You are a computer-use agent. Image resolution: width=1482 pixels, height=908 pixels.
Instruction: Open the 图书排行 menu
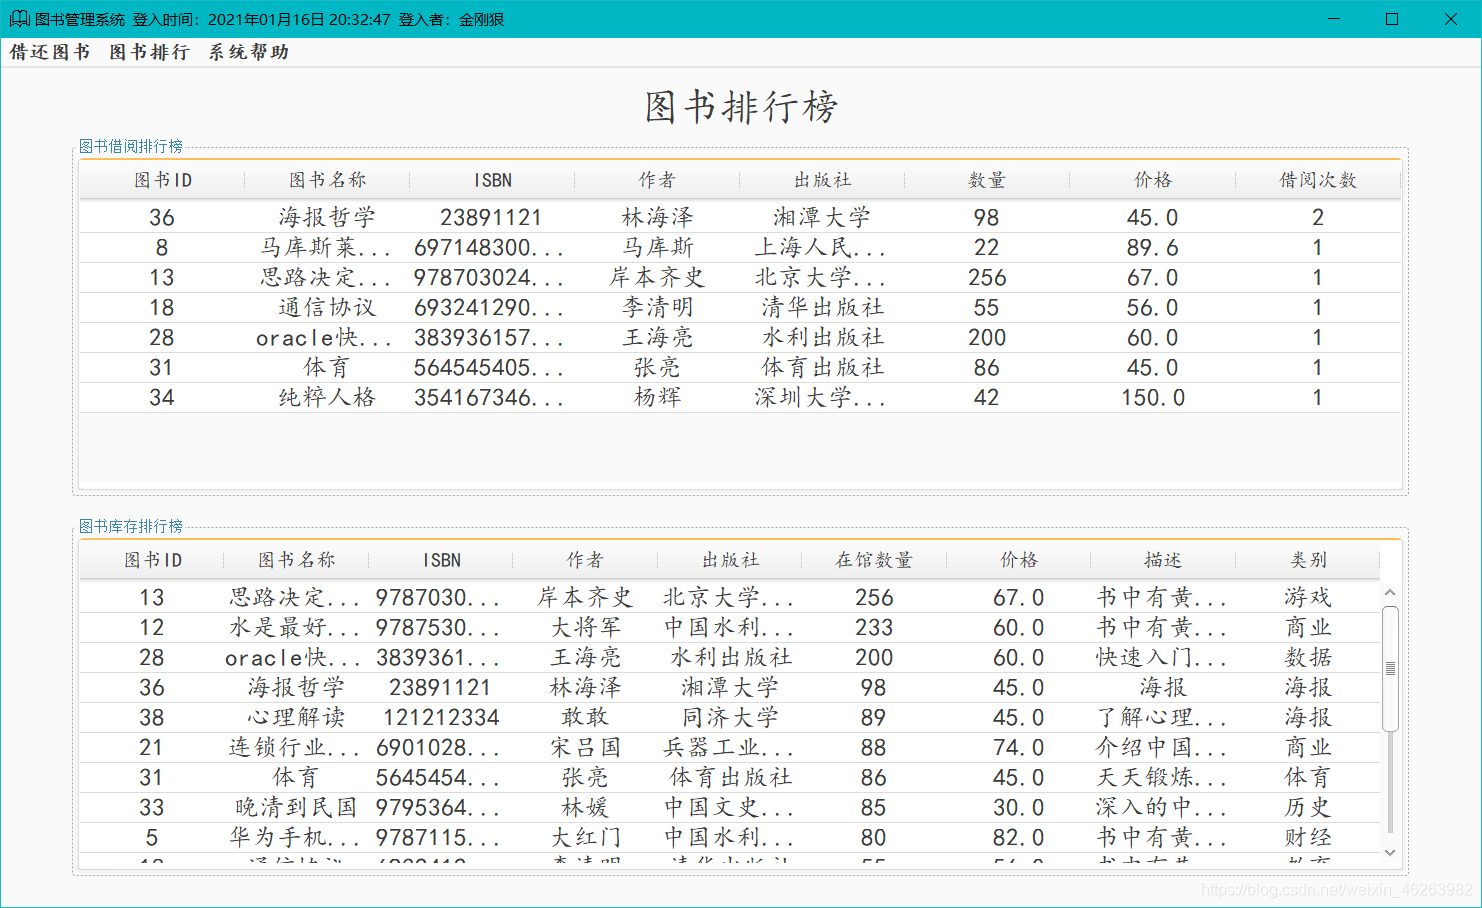coord(149,52)
